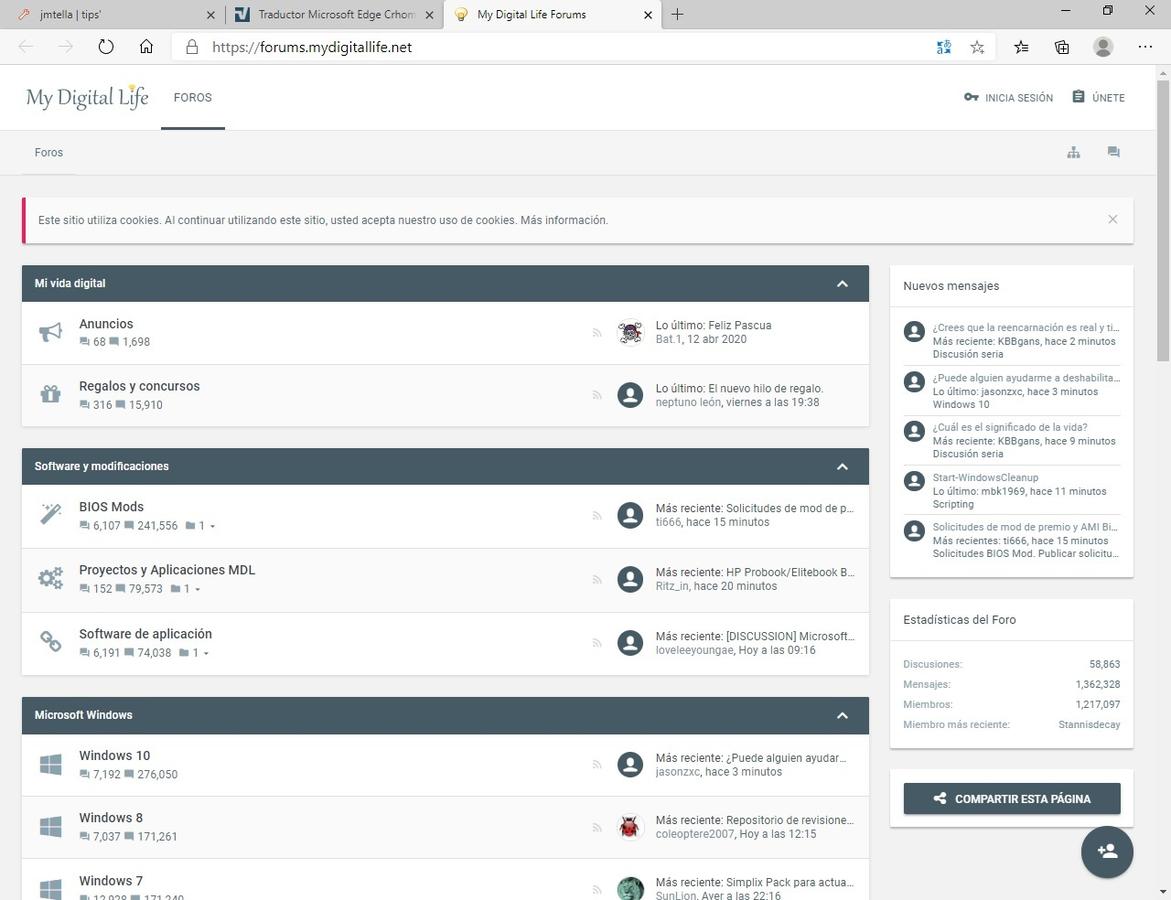Open the Regalos y concursos forum

140,386
